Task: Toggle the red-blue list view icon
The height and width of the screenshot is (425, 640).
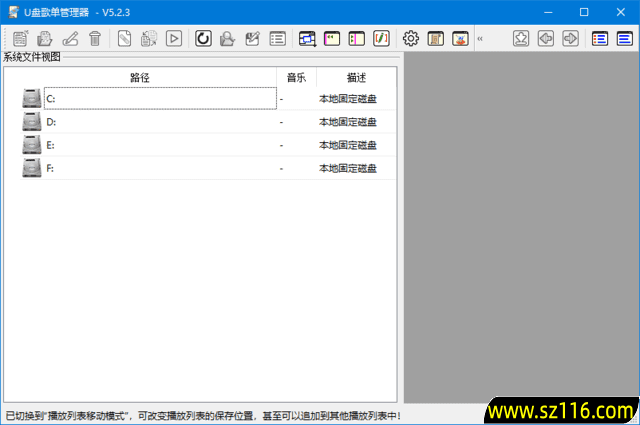Action: (600, 38)
